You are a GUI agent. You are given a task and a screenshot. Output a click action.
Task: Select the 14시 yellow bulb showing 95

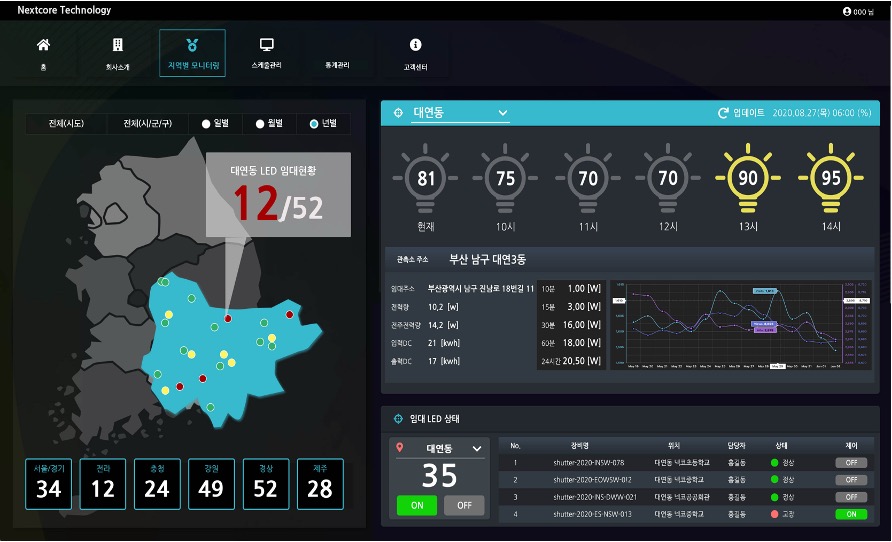[x=831, y=179]
